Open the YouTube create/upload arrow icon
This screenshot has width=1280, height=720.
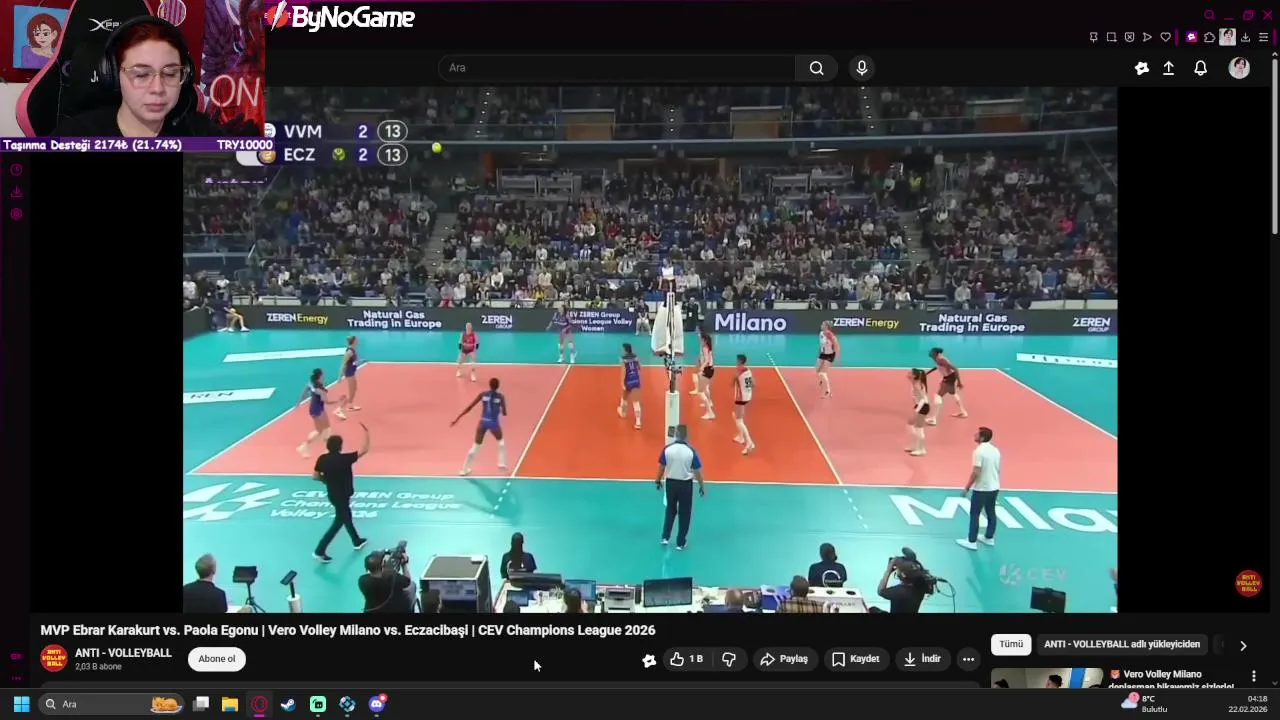click(1168, 68)
